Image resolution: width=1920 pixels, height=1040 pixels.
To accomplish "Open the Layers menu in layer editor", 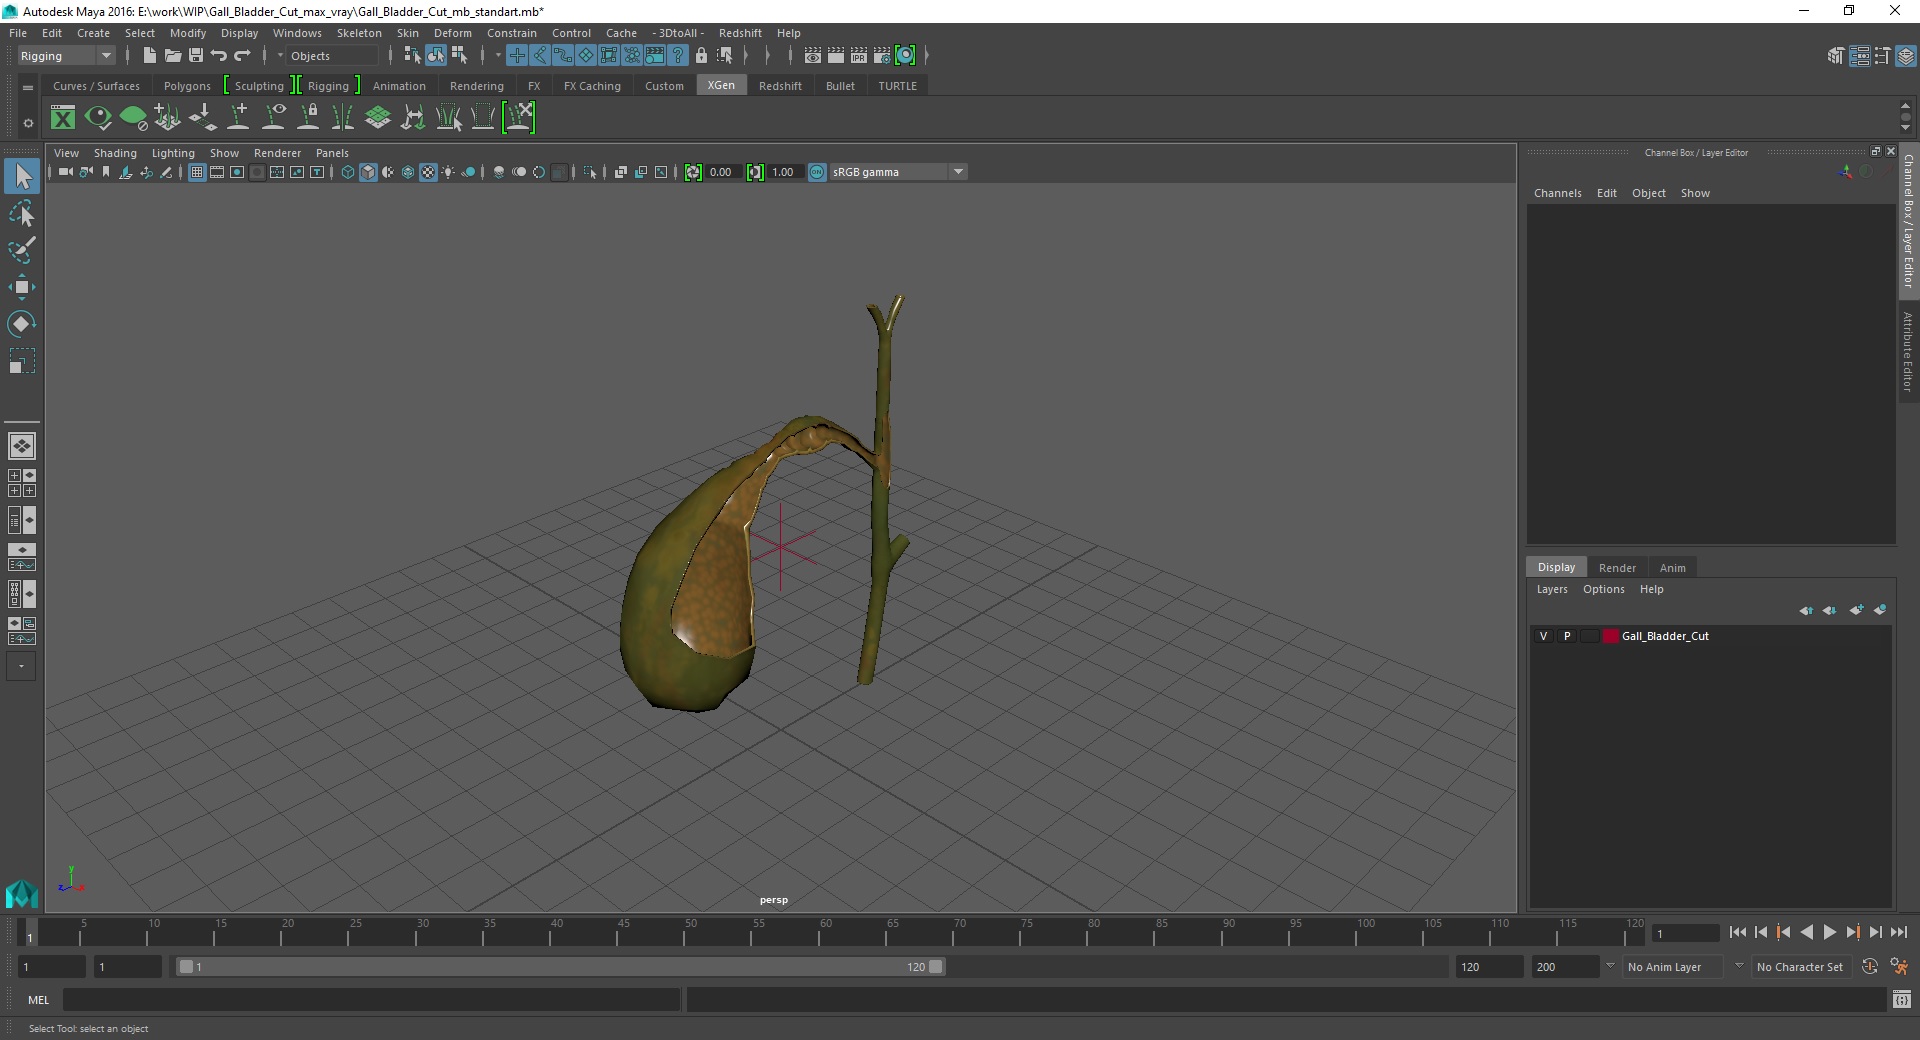I will [1552, 589].
